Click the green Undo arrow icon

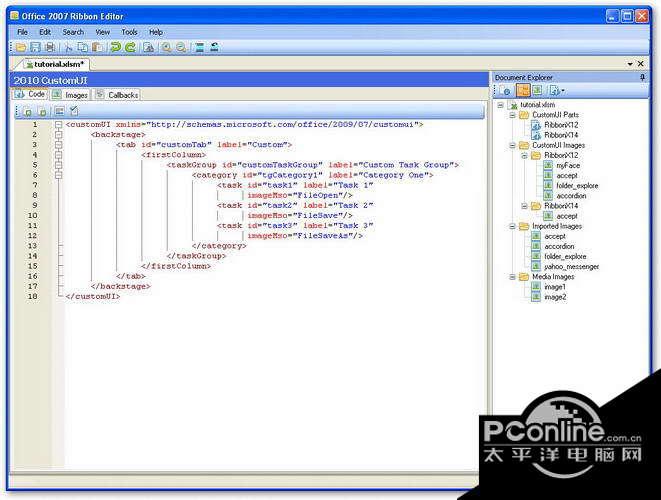pos(115,48)
